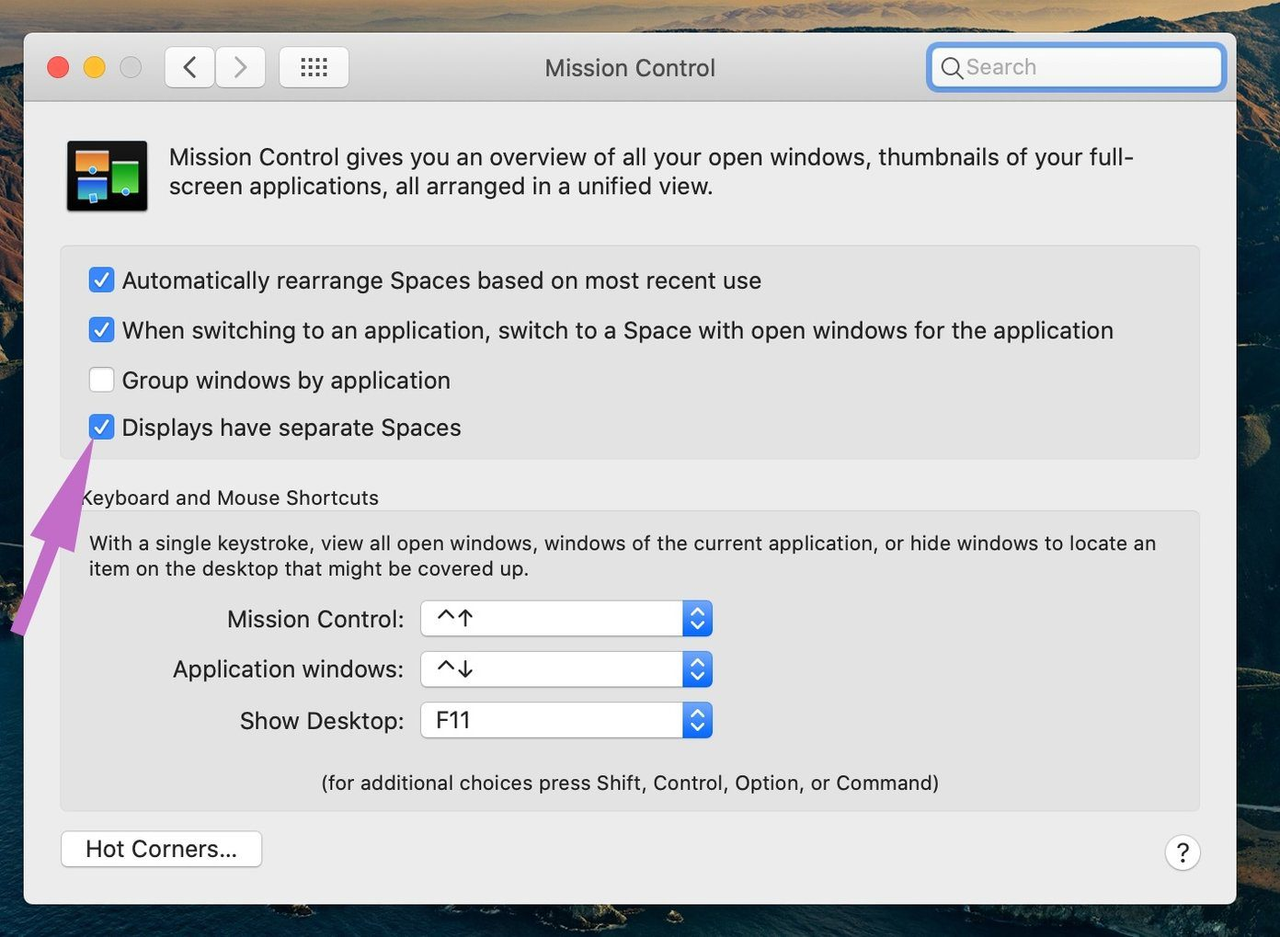Select the F11 Show Desktop shortcut field

pos(550,720)
